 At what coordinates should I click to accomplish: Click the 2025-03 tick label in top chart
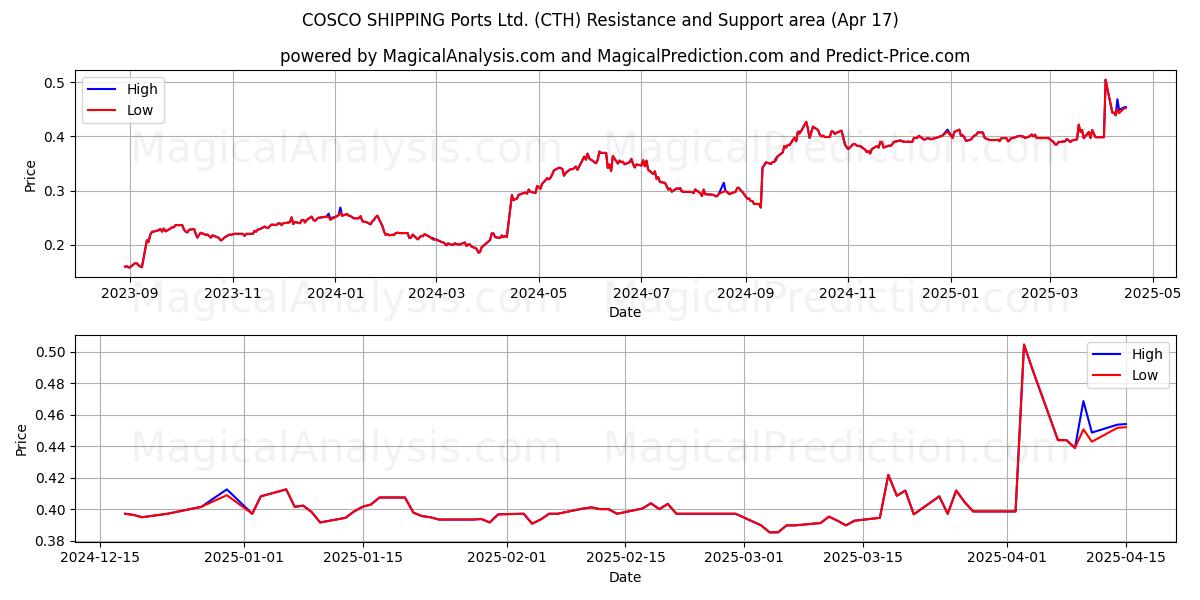tap(1050, 295)
